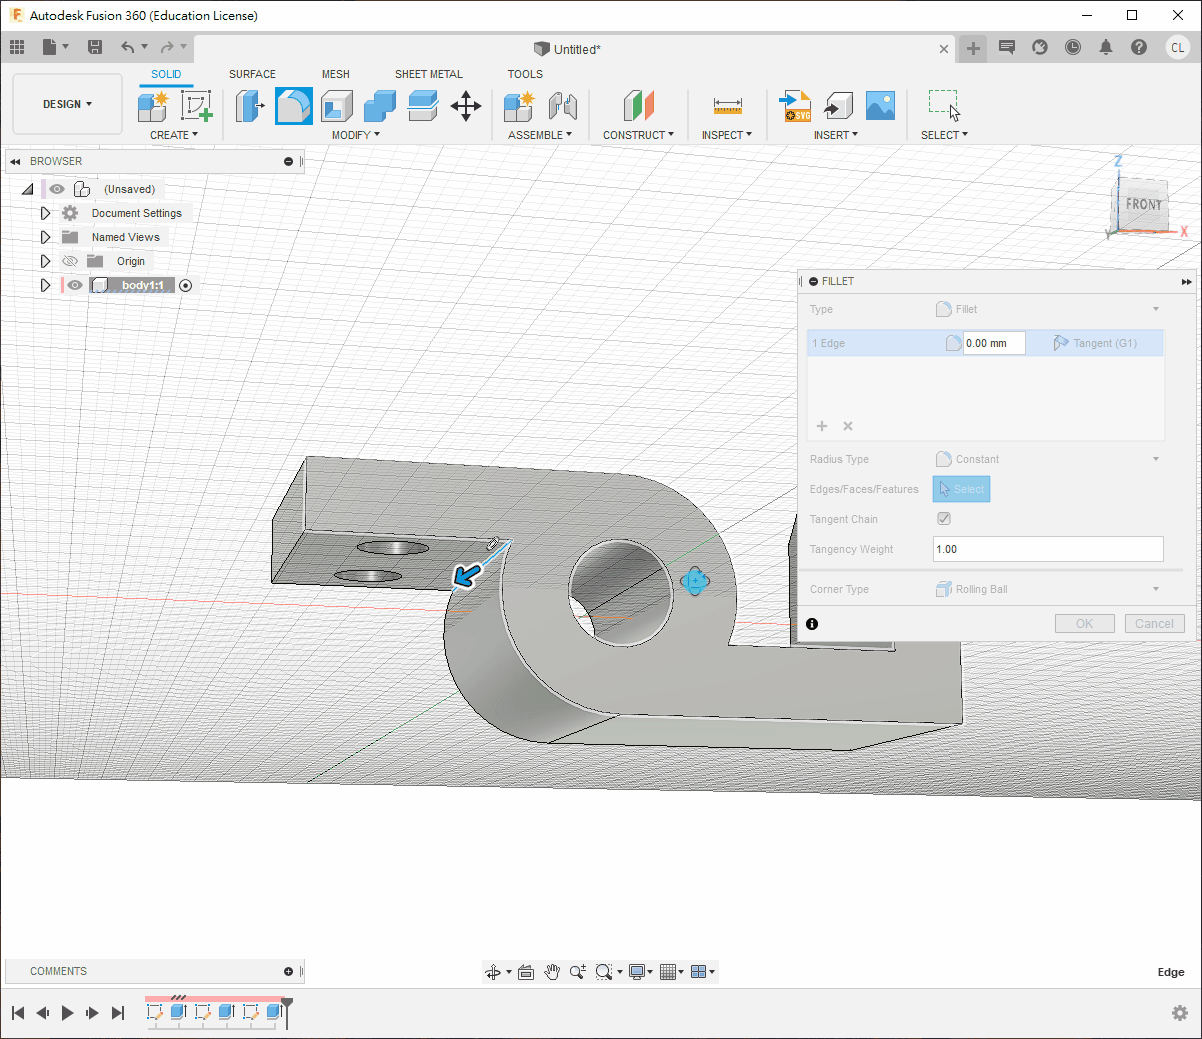This screenshot has height=1039, width=1202.
Task: Hide body1:1 using its eye icon
Action: [75, 285]
